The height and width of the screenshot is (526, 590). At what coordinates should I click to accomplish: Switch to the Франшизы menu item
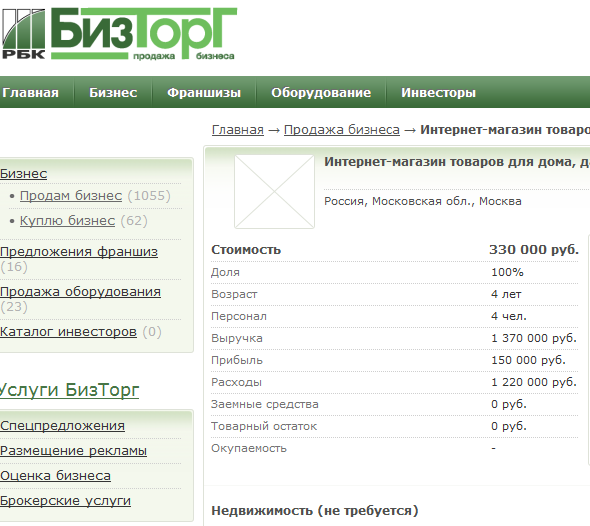(204, 93)
